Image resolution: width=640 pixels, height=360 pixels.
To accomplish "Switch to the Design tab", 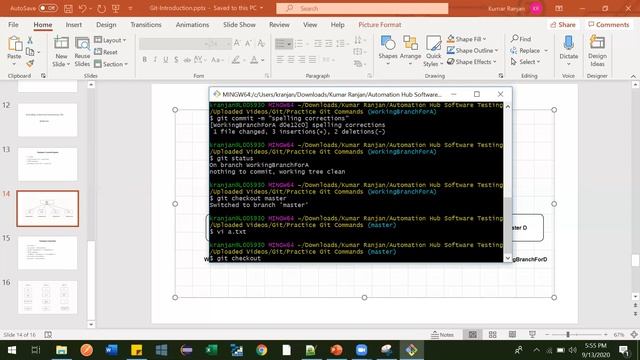I will pyautogui.click(x=106, y=24).
